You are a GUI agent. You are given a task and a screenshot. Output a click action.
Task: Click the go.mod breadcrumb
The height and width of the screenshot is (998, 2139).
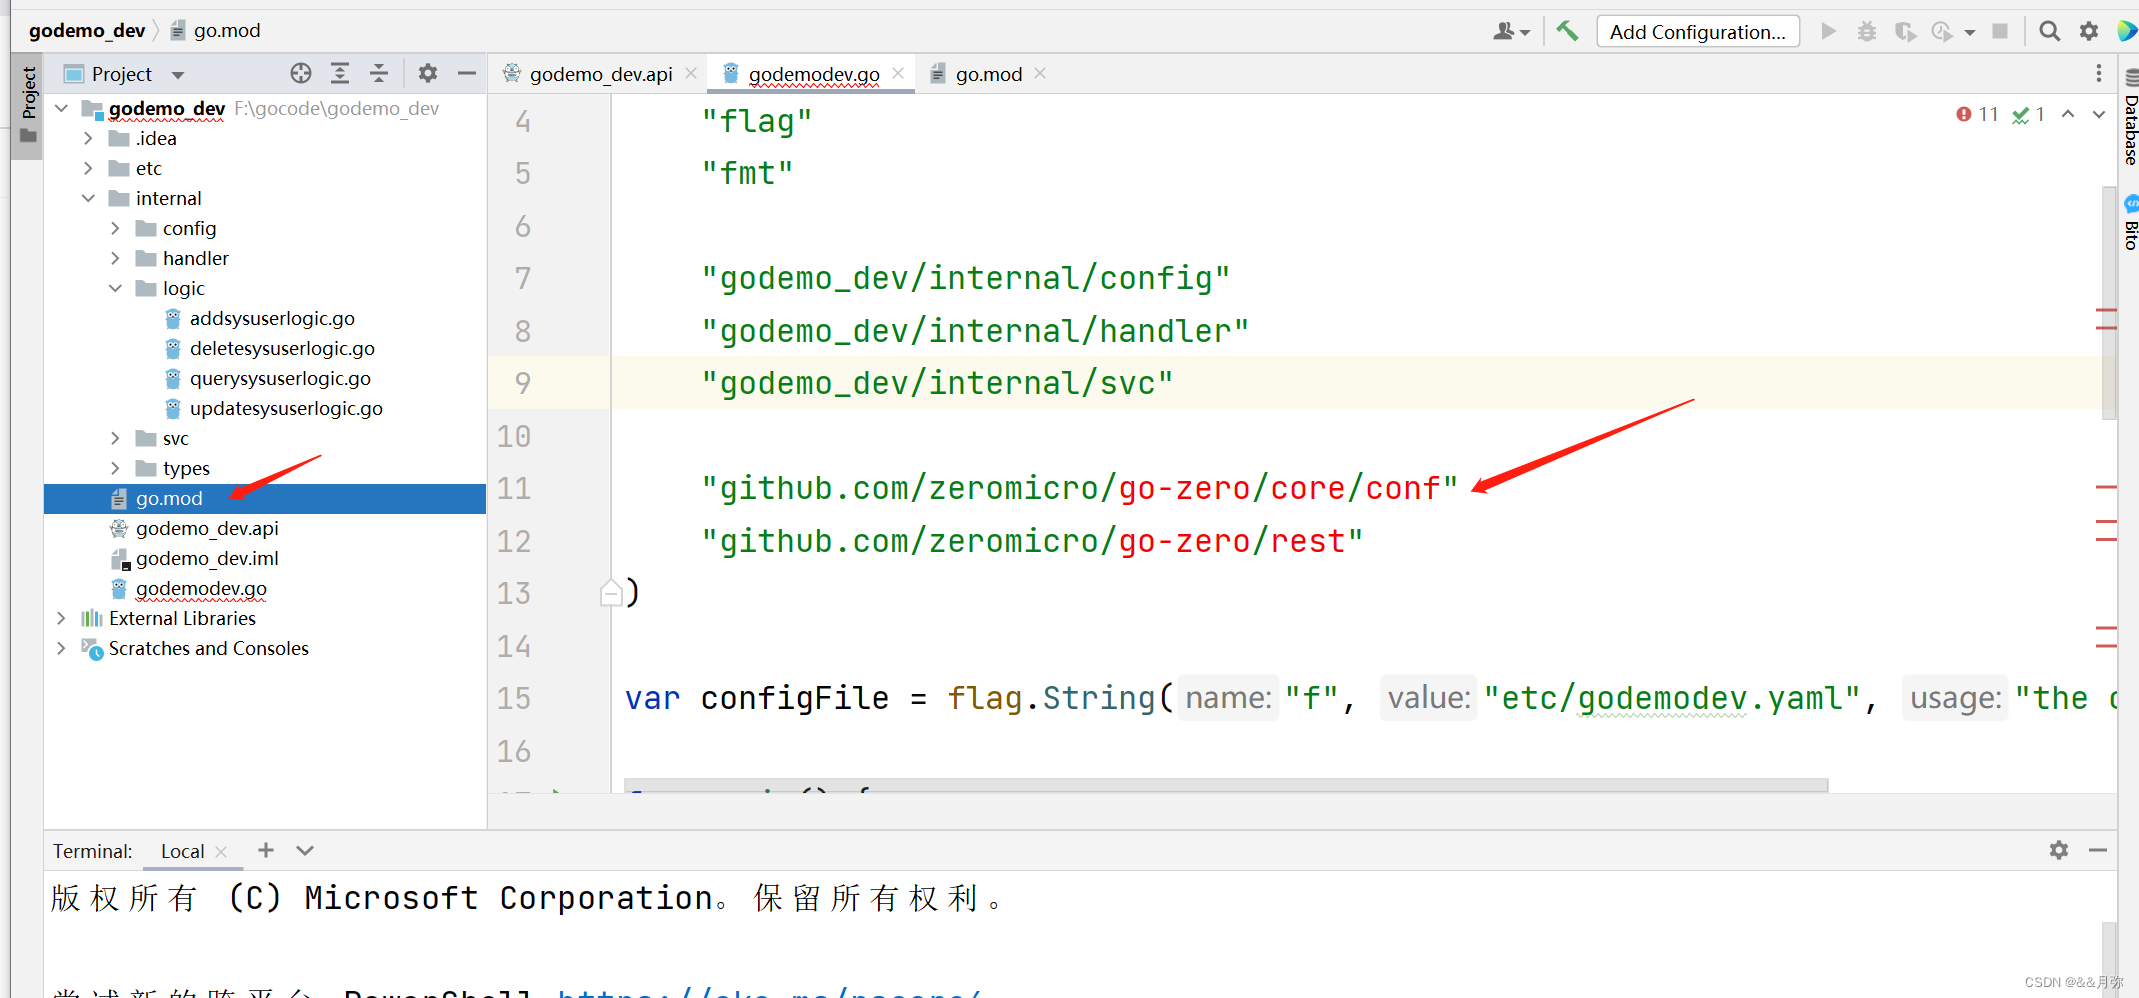click(x=216, y=31)
